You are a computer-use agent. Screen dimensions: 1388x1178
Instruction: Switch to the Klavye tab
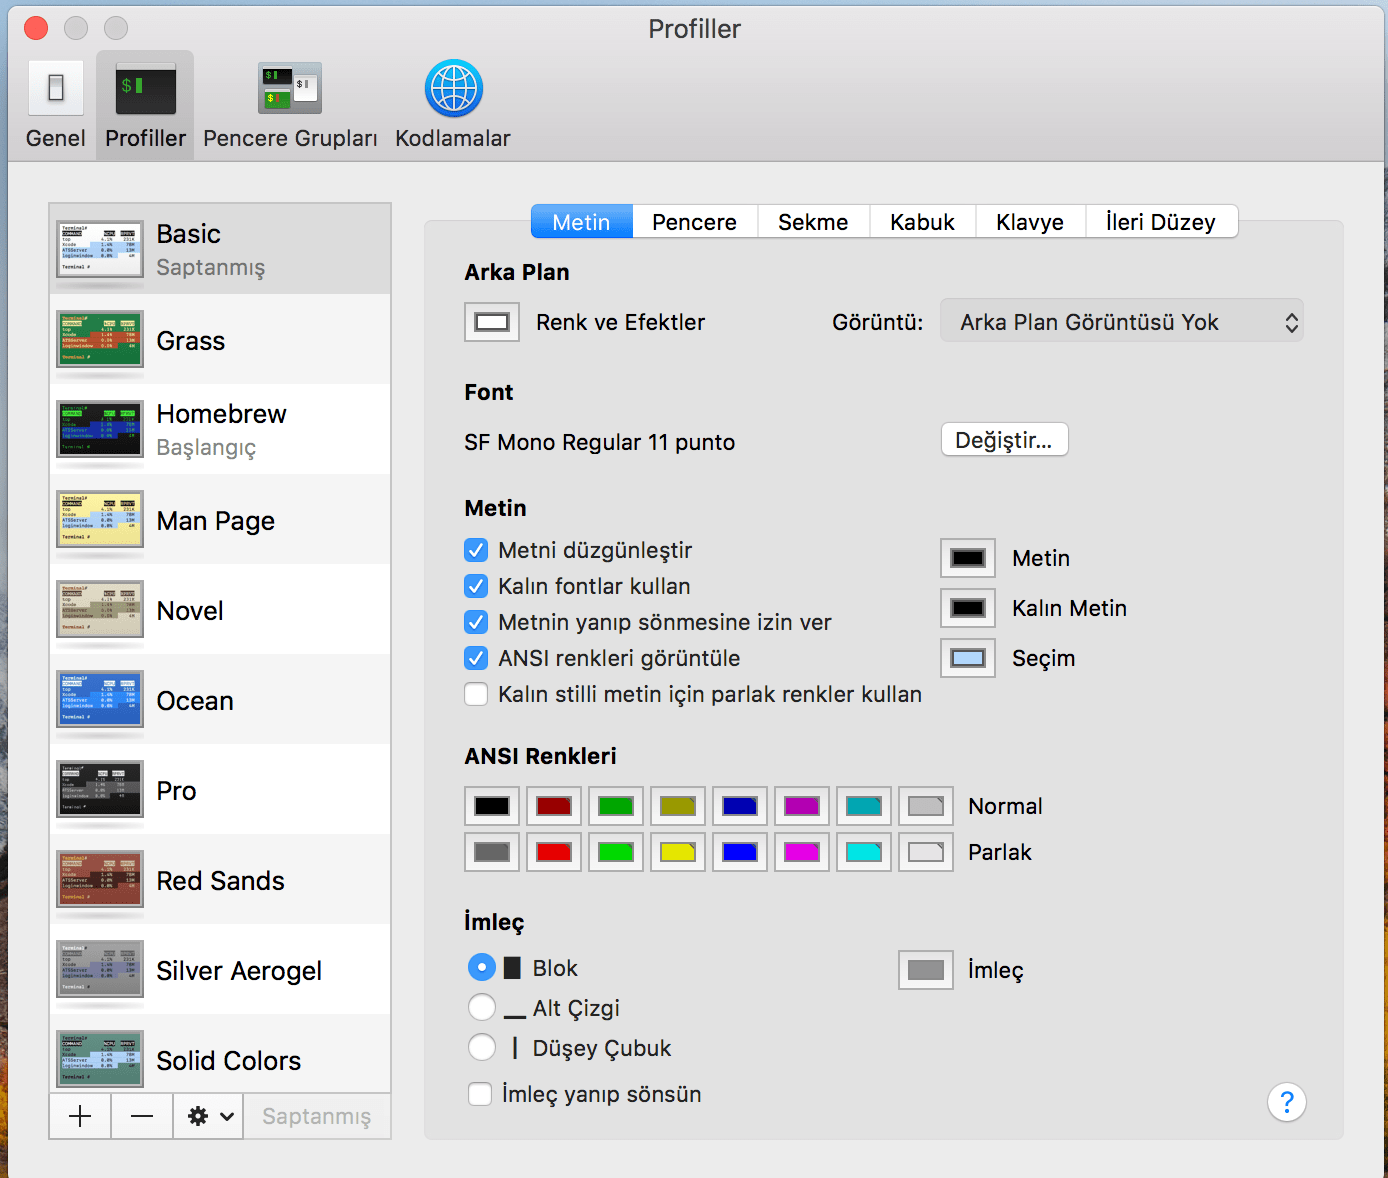(1029, 222)
